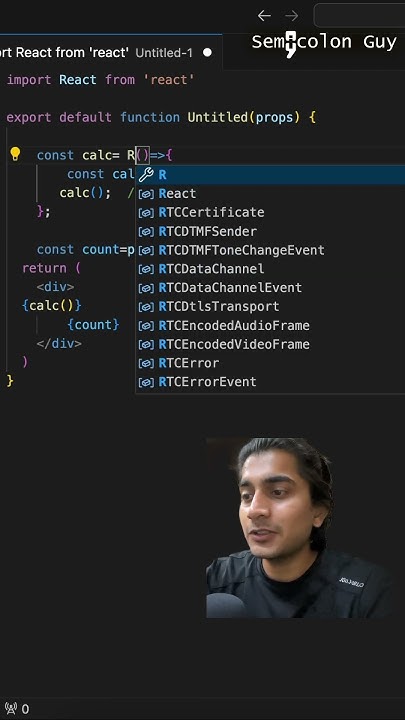Select the RTCErrorEvent suggestion
Screen dimensions: 405x720
(x=270, y=382)
